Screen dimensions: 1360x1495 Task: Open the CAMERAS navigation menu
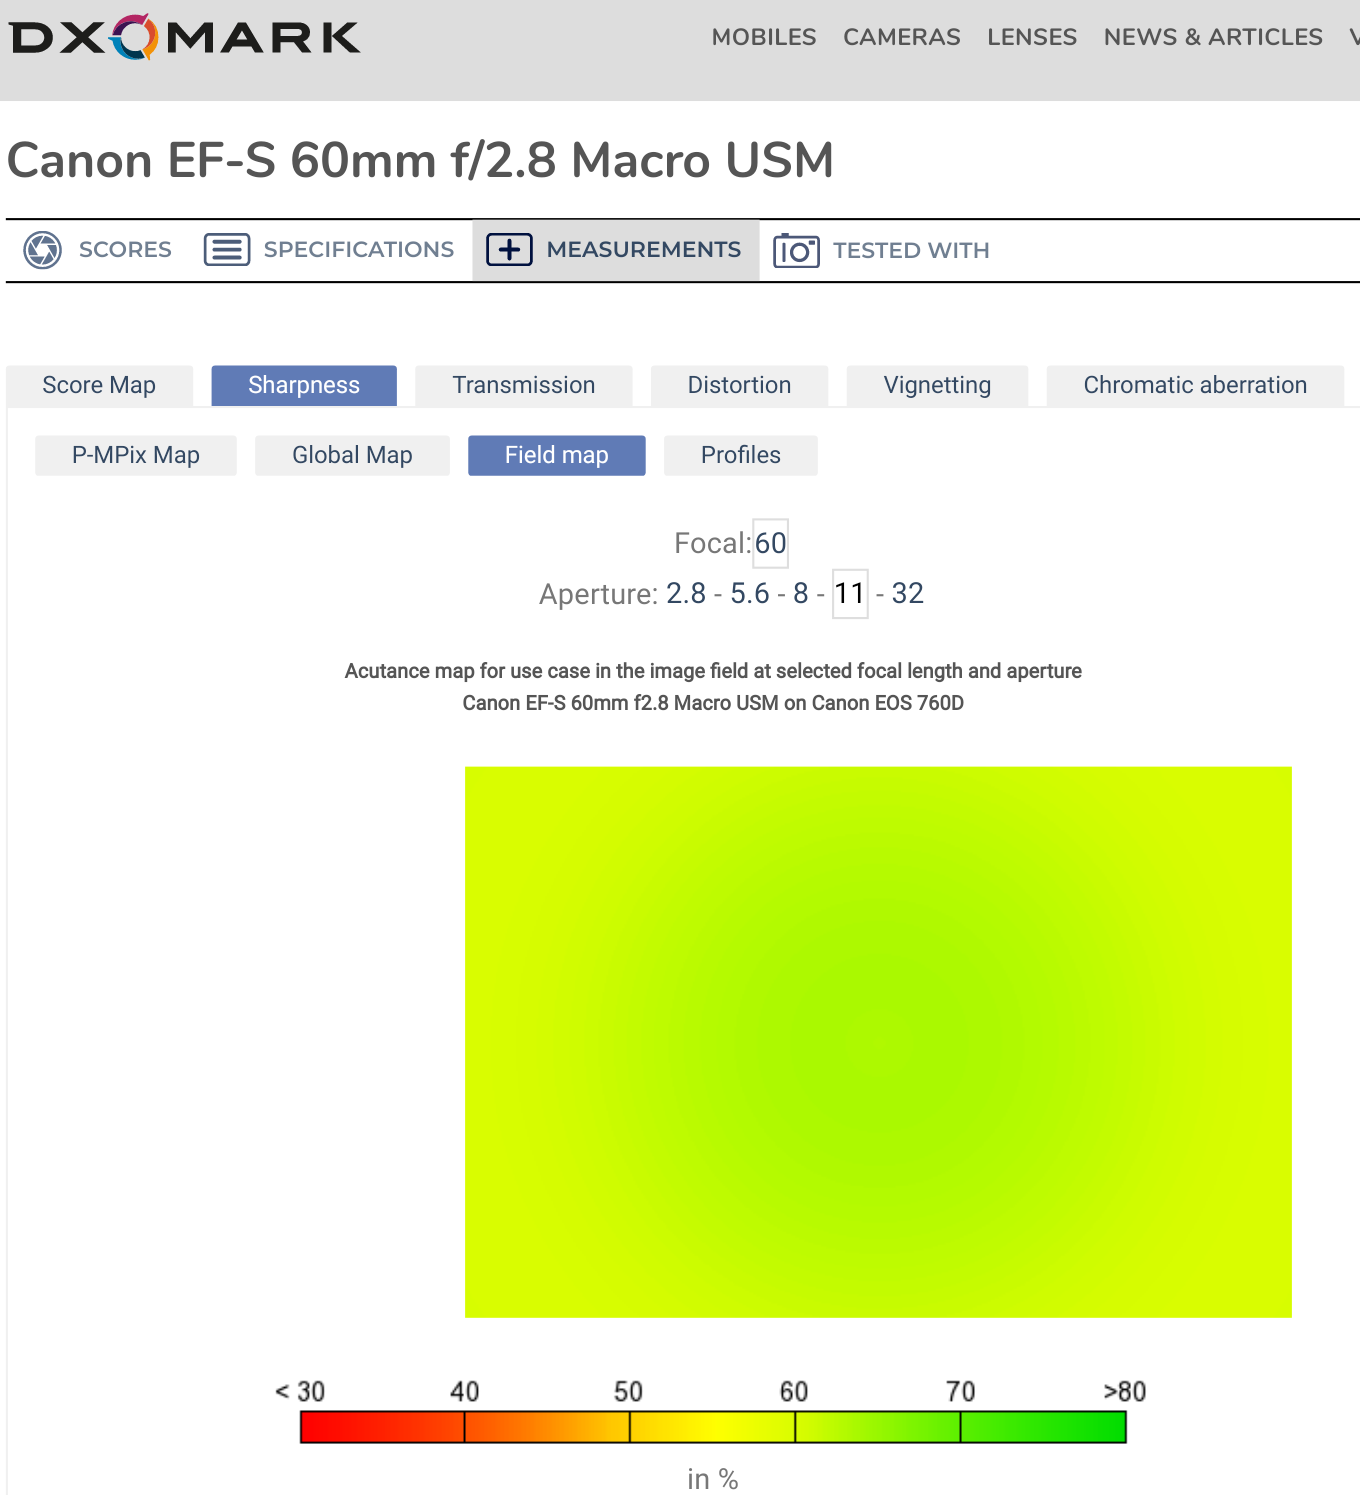point(901,37)
